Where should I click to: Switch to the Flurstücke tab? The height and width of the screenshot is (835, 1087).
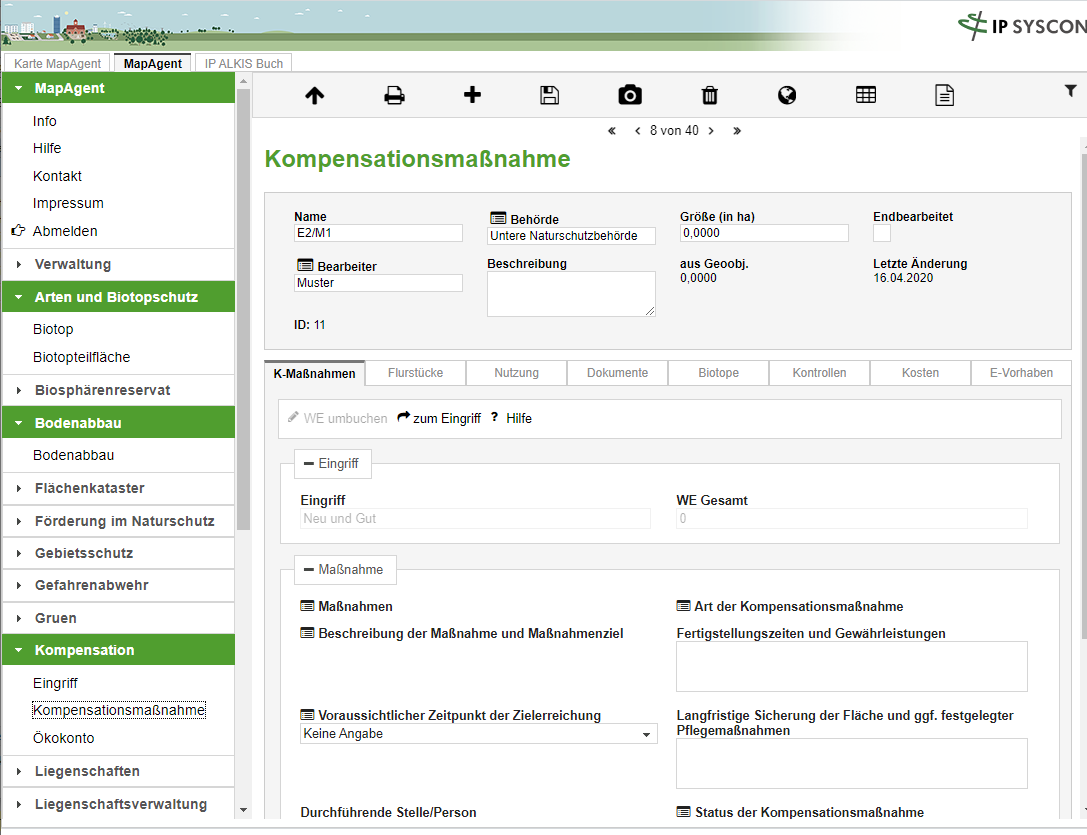coord(414,373)
